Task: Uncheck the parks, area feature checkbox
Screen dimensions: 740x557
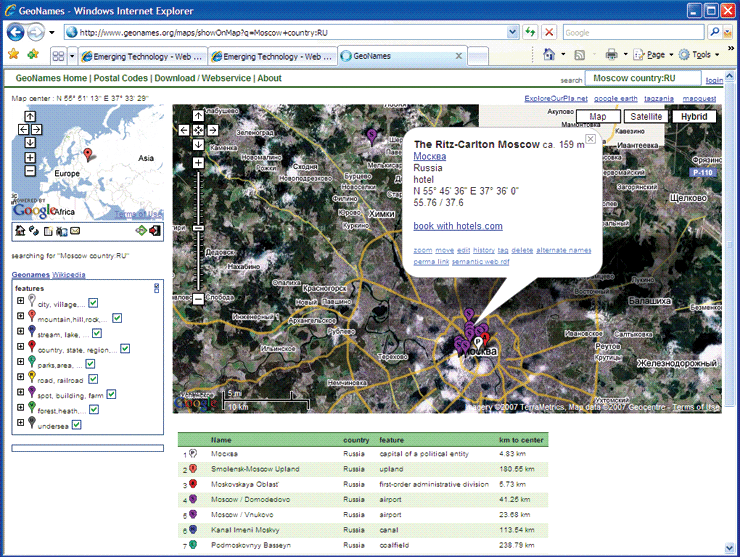Action: tap(90, 364)
